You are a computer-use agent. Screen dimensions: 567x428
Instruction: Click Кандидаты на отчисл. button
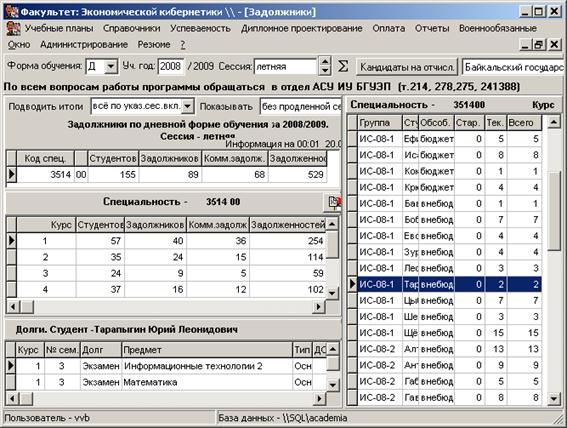tap(407, 67)
